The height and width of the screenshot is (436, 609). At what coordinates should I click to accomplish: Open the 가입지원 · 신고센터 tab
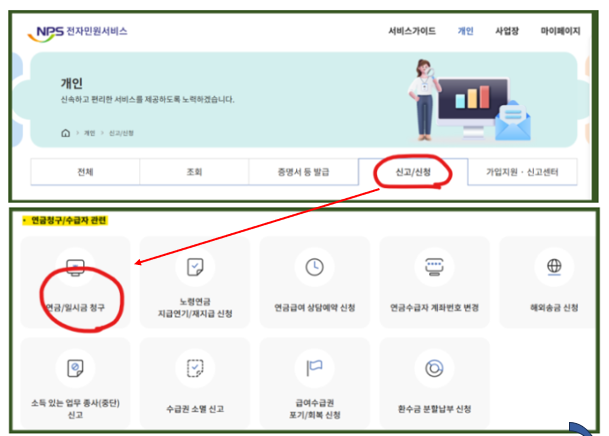click(x=522, y=172)
